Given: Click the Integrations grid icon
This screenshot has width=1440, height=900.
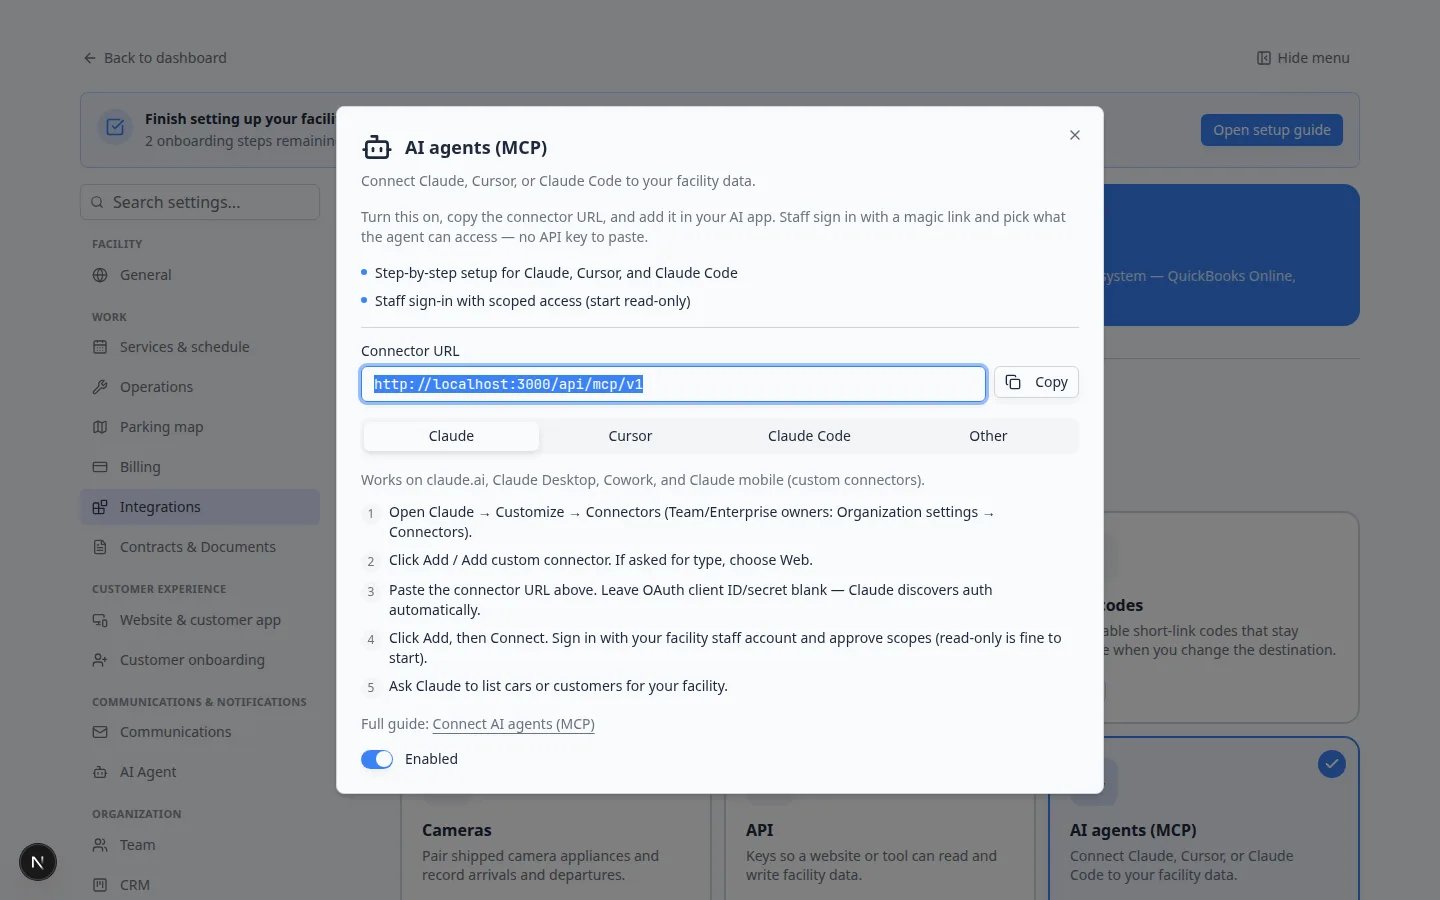Looking at the screenshot, I should (100, 507).
